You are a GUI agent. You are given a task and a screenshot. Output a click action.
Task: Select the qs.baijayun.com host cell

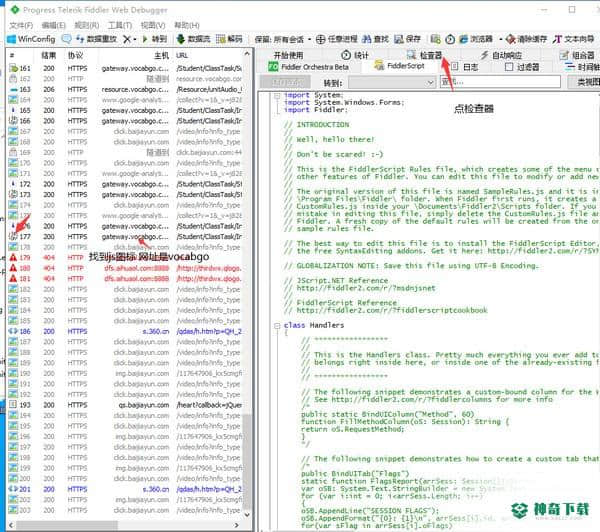pyautogui.click(x=144, y=405)
